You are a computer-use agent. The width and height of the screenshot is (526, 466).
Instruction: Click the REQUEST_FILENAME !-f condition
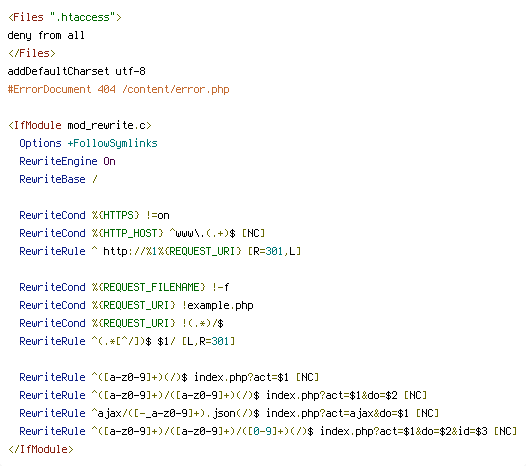[x=124, y=287]
